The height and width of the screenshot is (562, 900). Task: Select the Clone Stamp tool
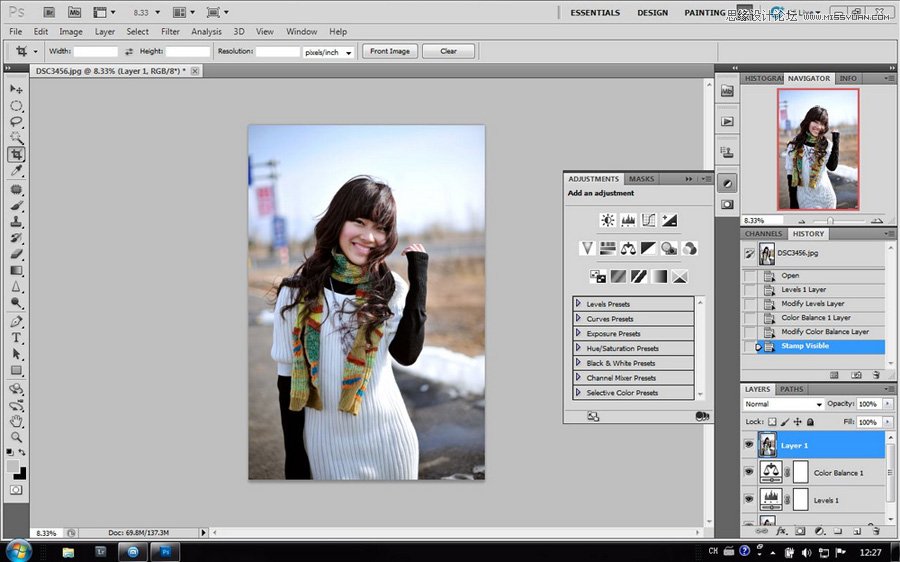point(16,222)
